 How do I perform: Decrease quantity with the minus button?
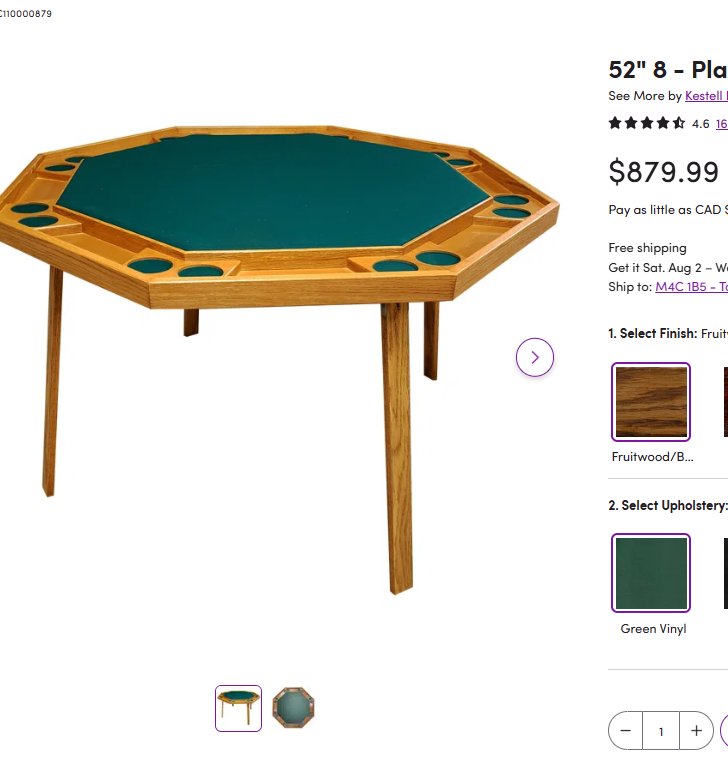625,731
